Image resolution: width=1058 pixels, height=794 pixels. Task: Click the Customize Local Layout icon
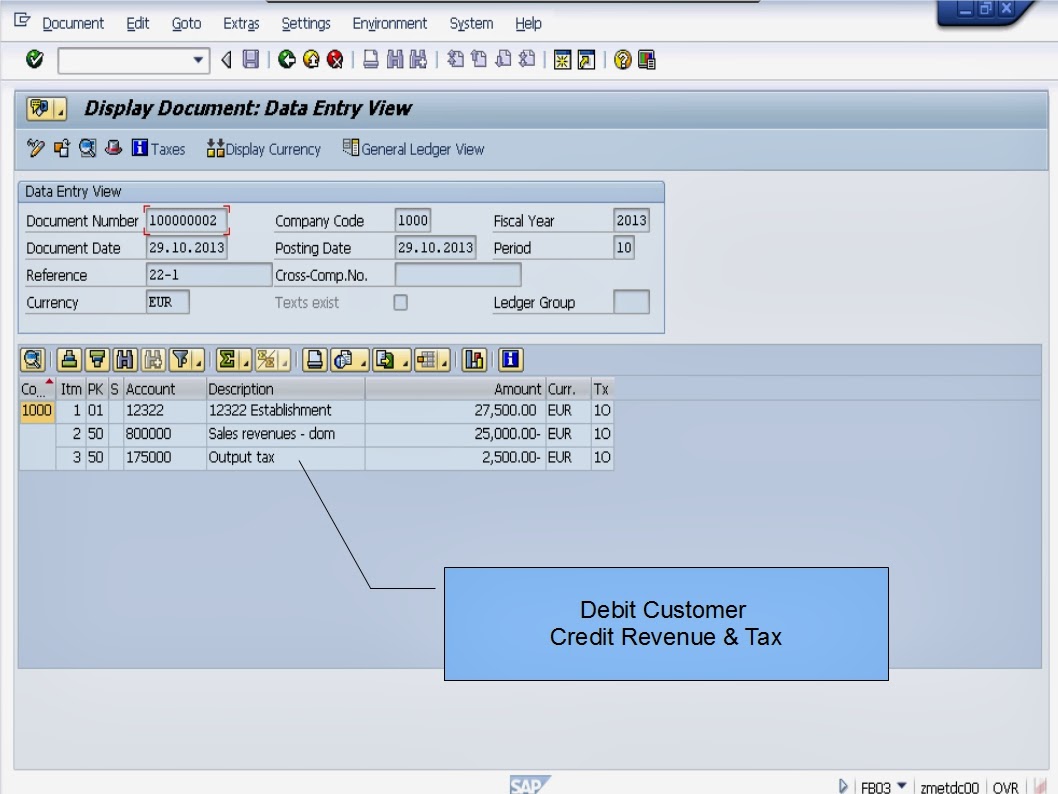click(646, 59)
